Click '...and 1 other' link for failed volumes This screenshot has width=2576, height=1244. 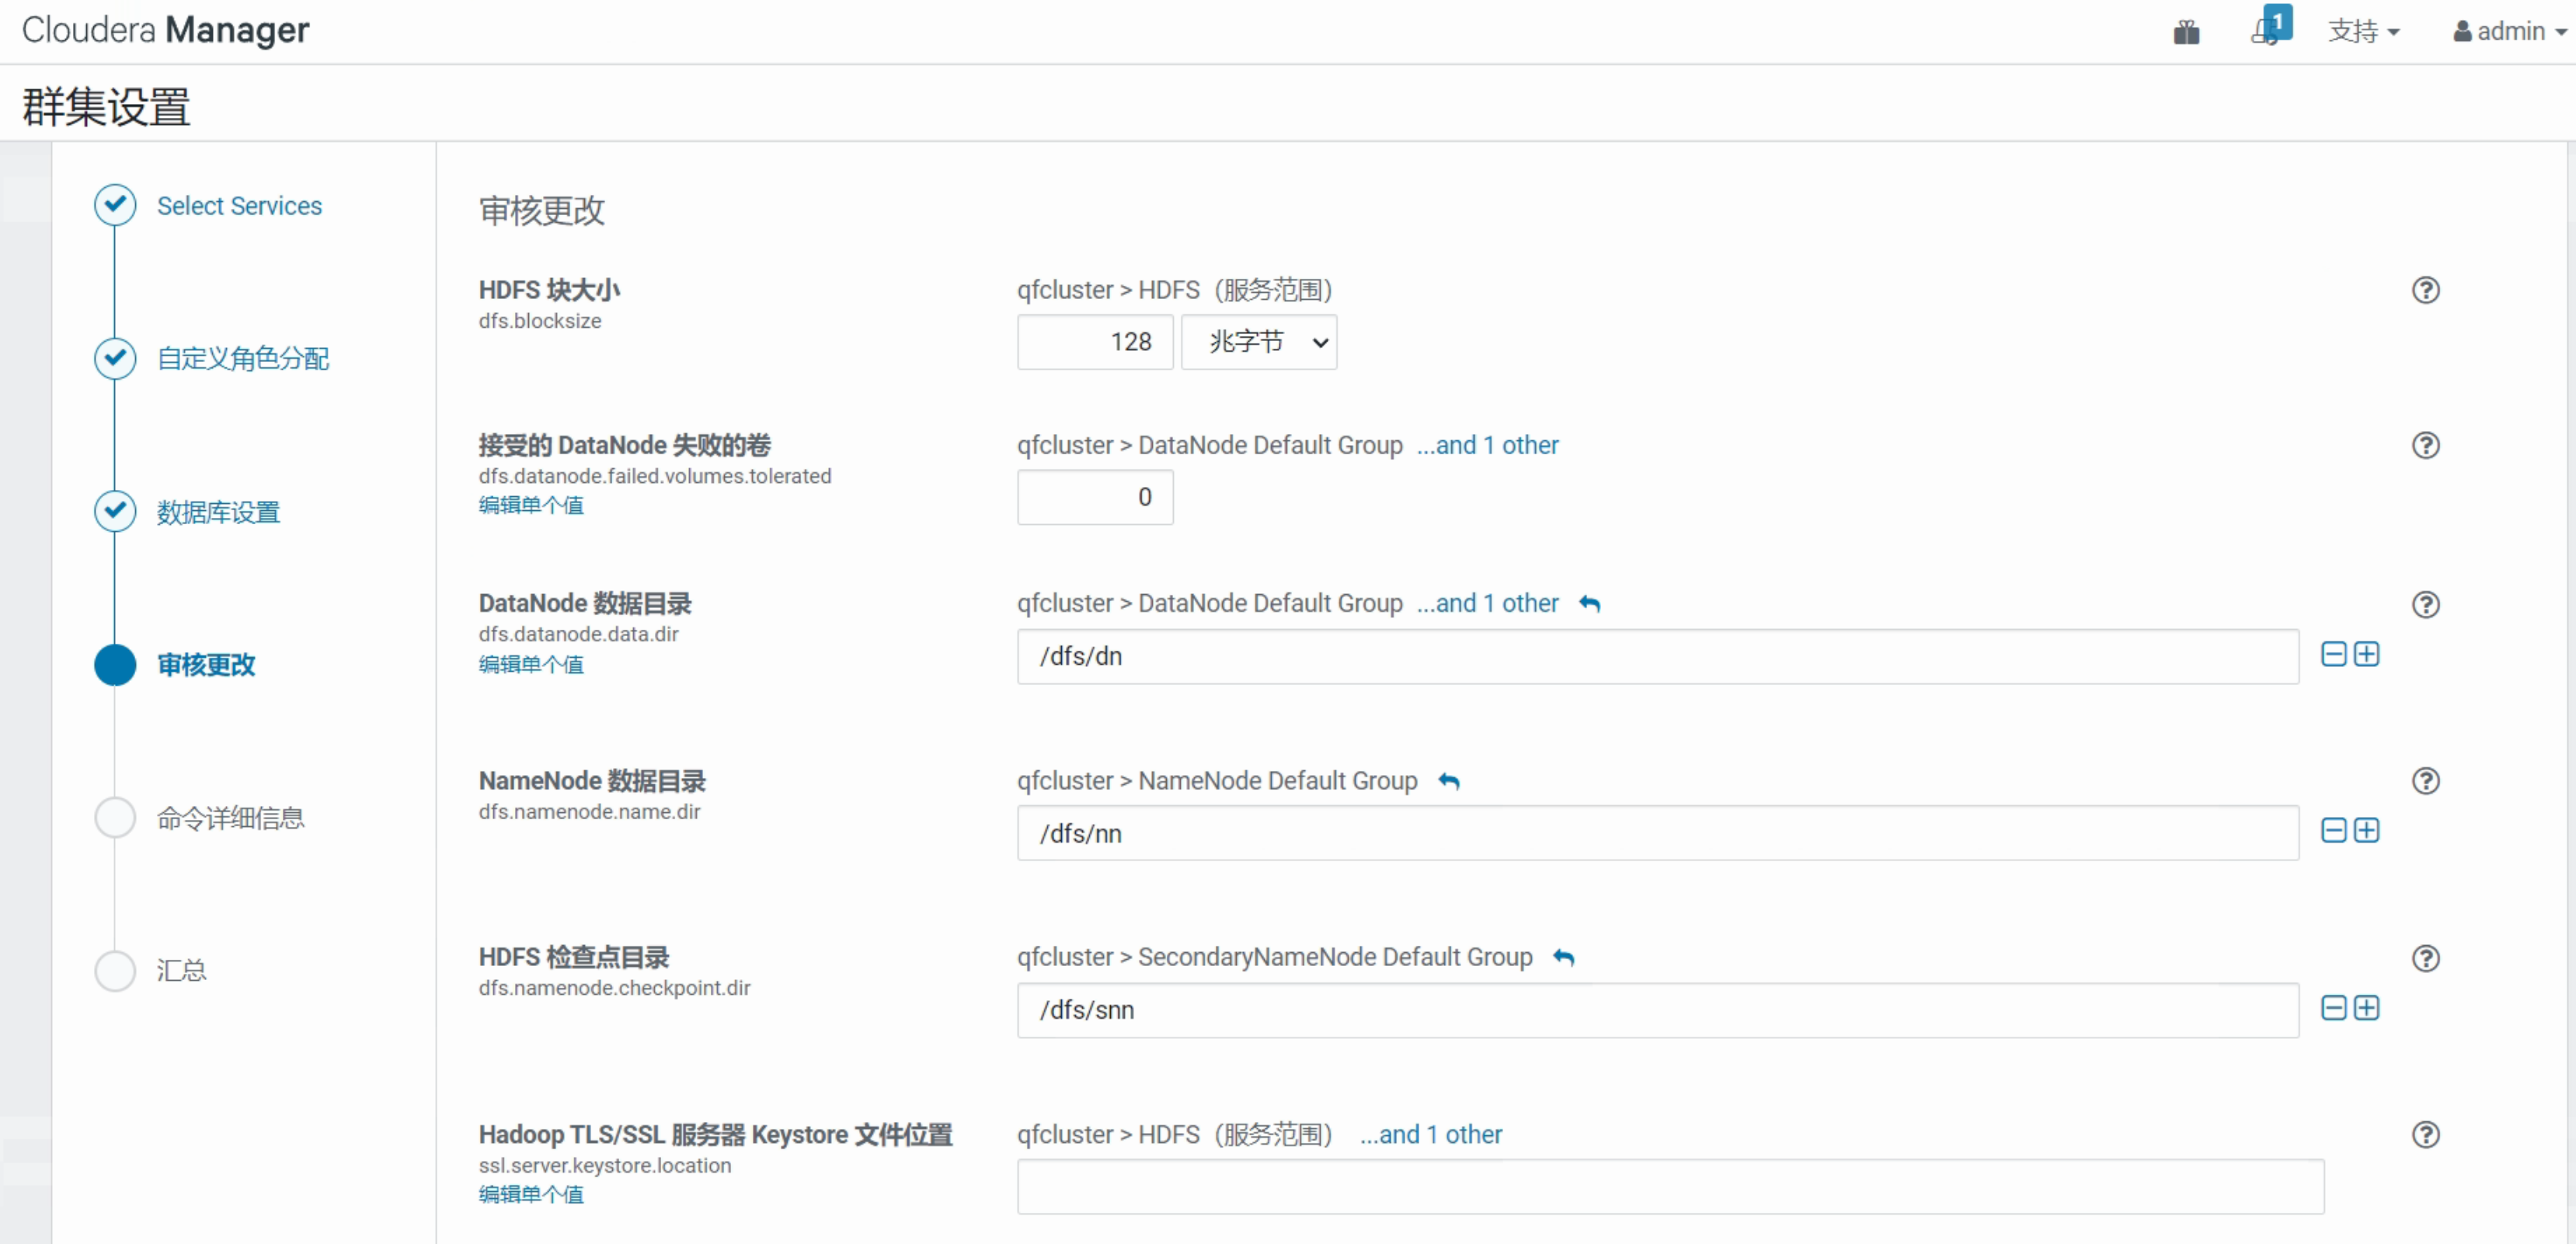click(x=1487, y=445)
